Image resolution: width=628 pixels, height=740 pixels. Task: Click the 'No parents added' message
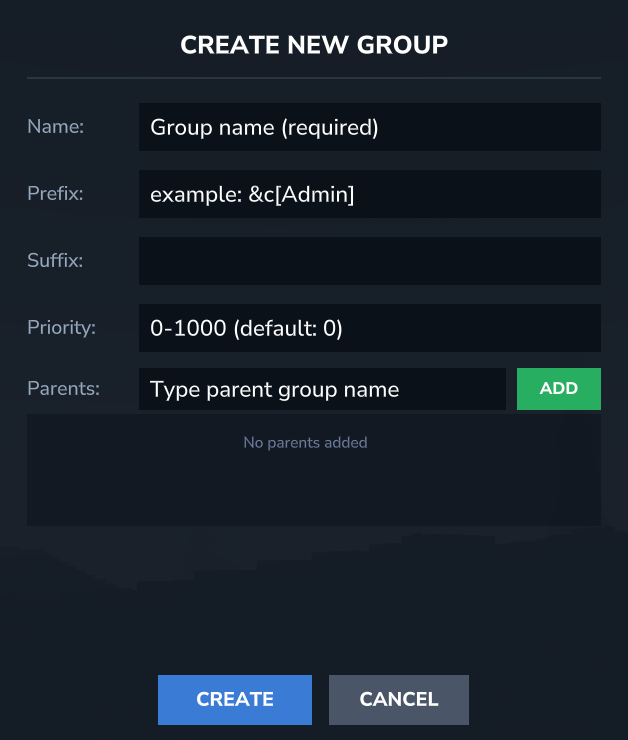coord(306,442)
